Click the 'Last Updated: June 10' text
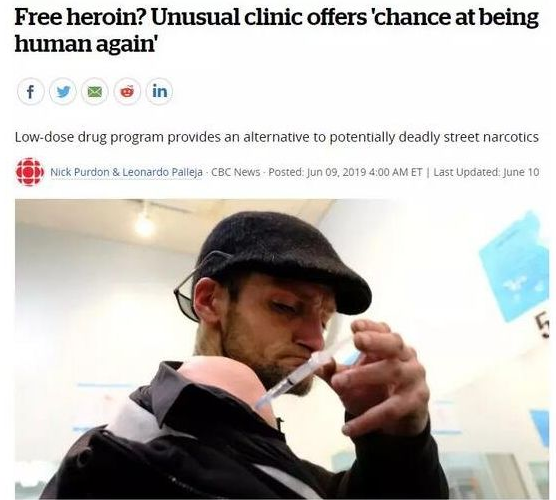Viewport: 556px width, 500px height. coord(486,172)
